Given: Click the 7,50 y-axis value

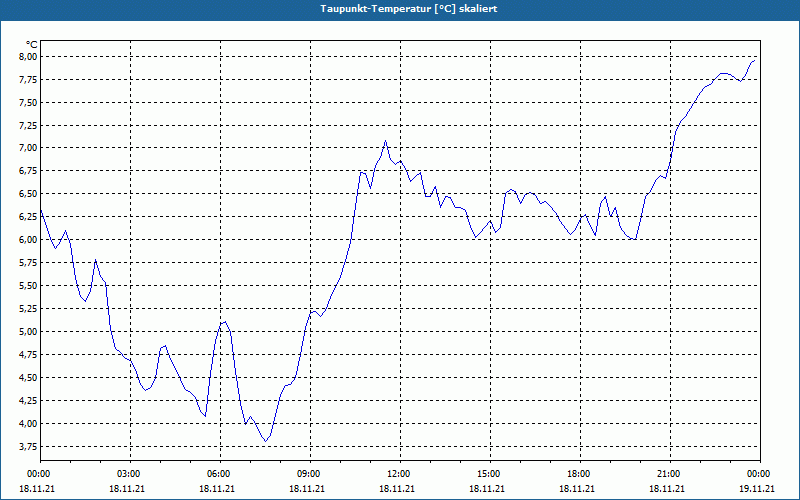Looking at the screenshot, I should click(29, 103).
